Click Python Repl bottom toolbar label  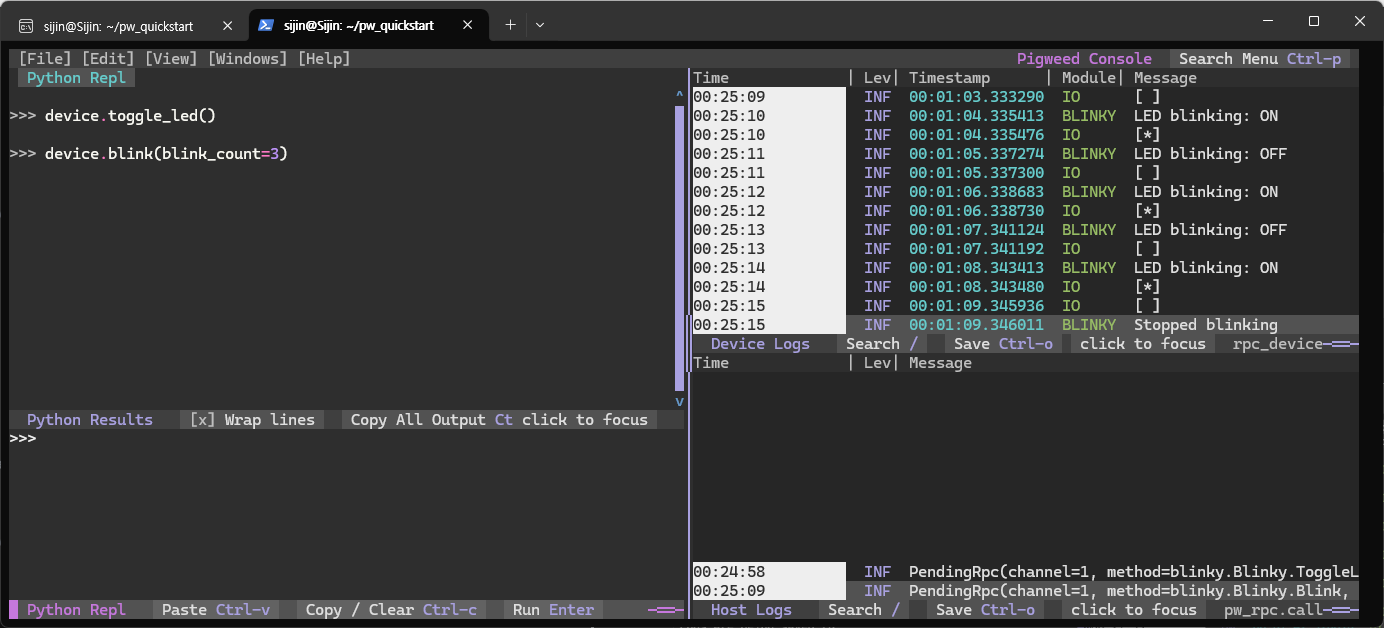pyautogui.click(x=76, y=610)
